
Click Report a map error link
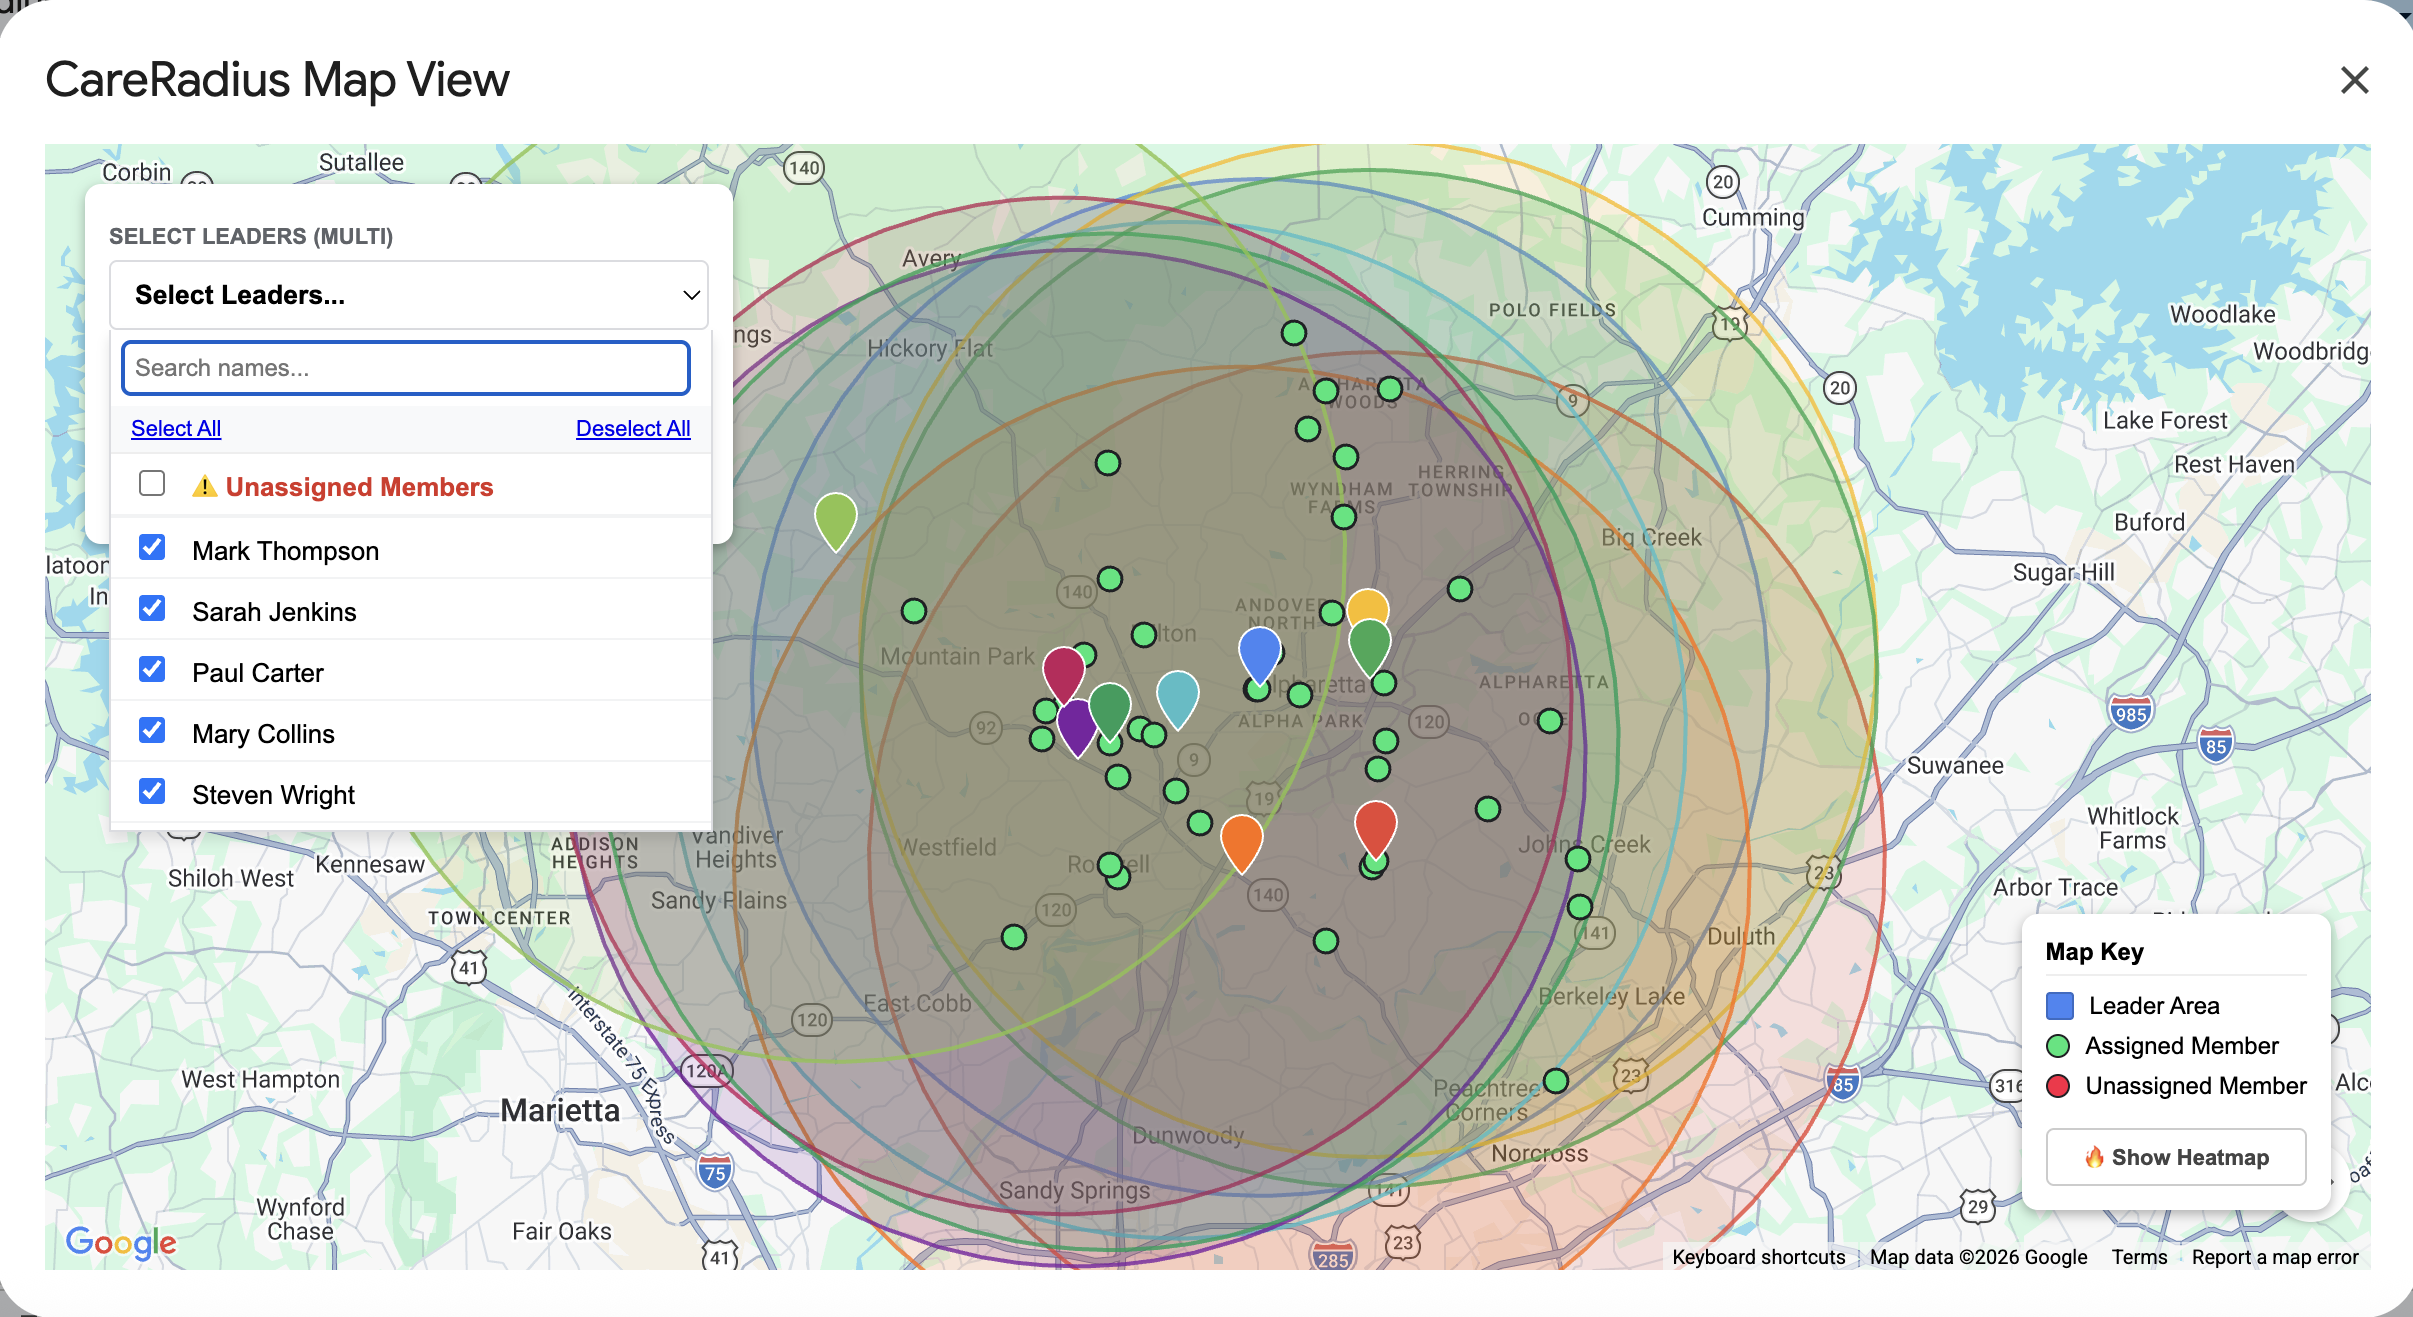click(2275, 1257)
